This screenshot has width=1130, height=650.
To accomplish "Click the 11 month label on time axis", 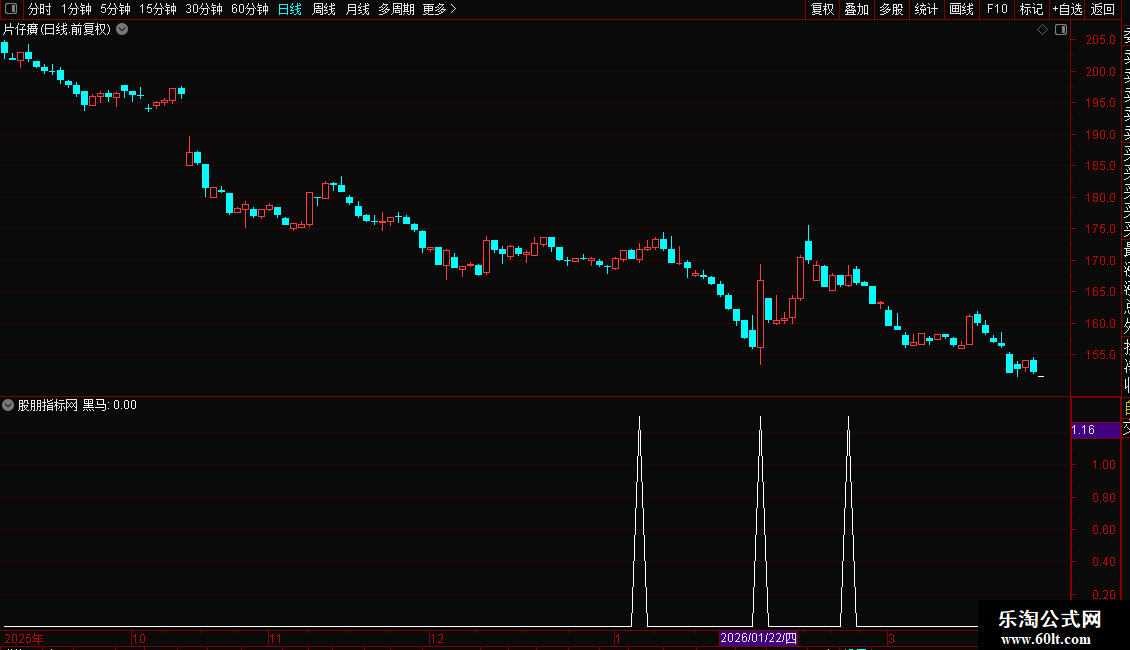I will (x=275, y=638).
